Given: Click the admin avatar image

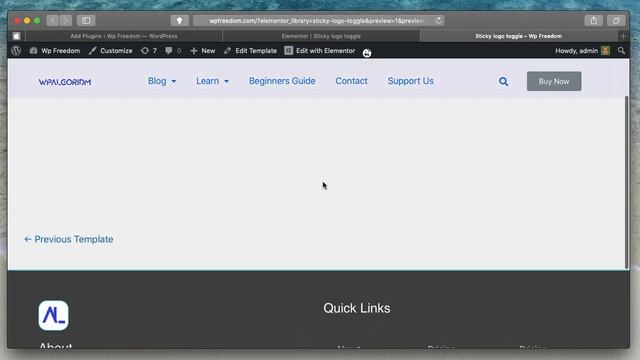Looking at the screenshot, I should click(x=605, y=51).
